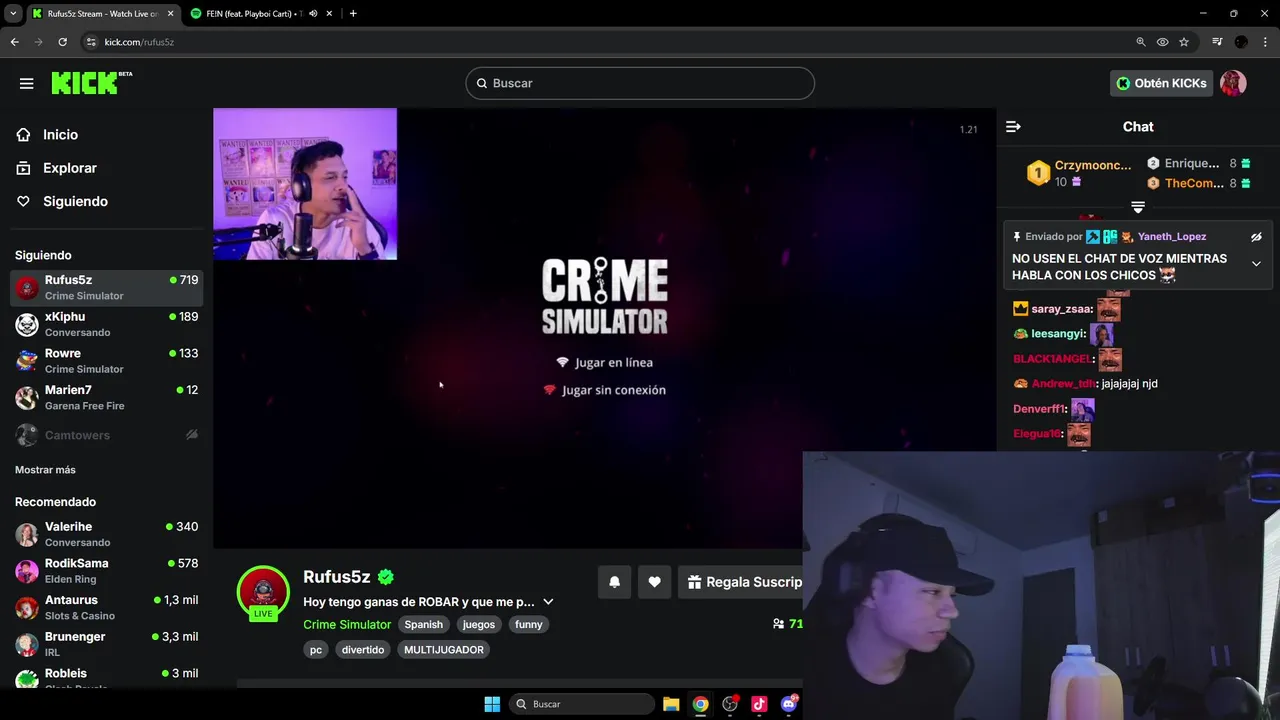Click the Buscar search field on Kick
This screenshot has height=720, width=1280.
coord(640,83)
